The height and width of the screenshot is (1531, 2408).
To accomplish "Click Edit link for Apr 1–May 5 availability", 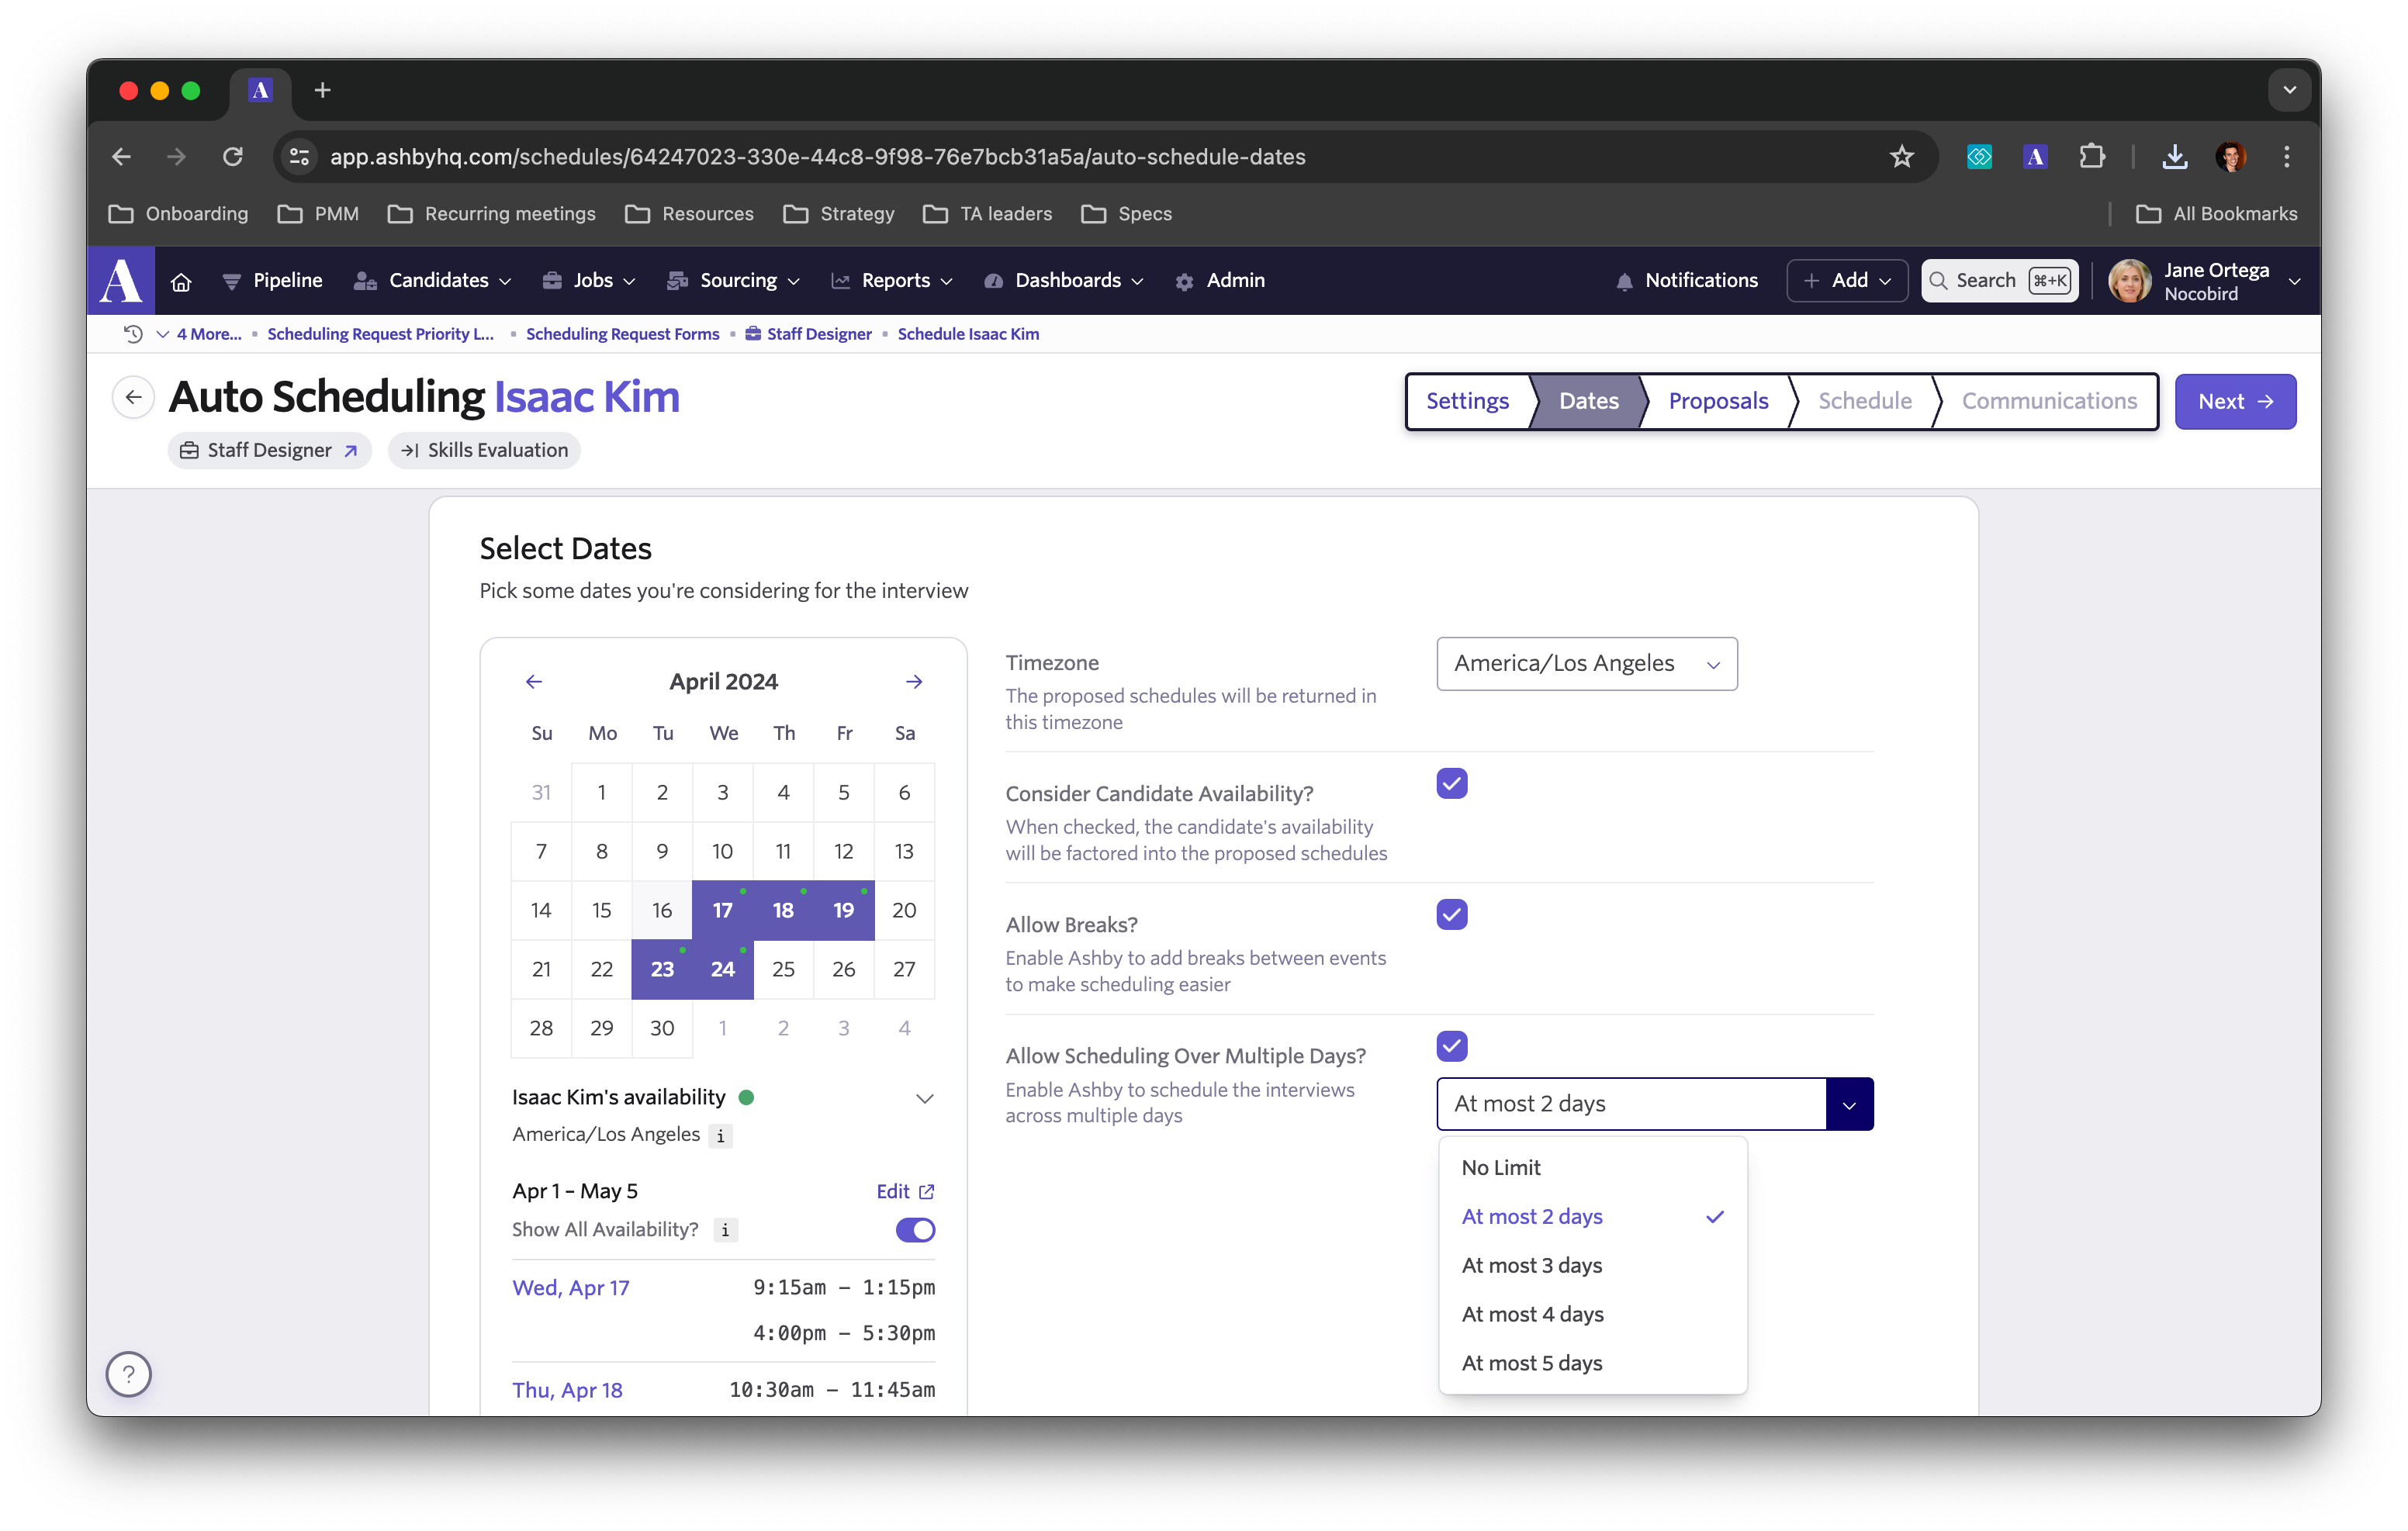I will click(x=904, y=1191).
